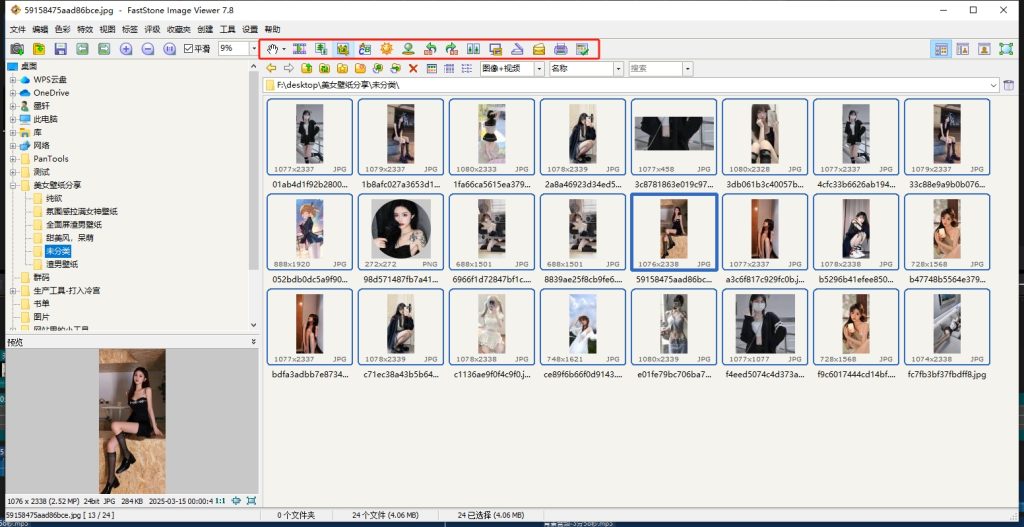This screenshot has width=1024, height=527.
Task: Open the clone stamp tool
Action: point(408,48)
